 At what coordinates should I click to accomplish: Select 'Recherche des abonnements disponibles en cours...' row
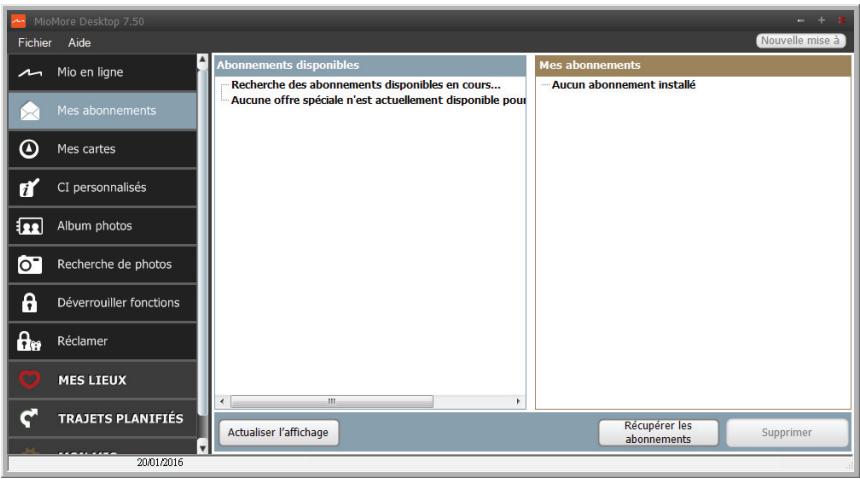pos(365,85)
